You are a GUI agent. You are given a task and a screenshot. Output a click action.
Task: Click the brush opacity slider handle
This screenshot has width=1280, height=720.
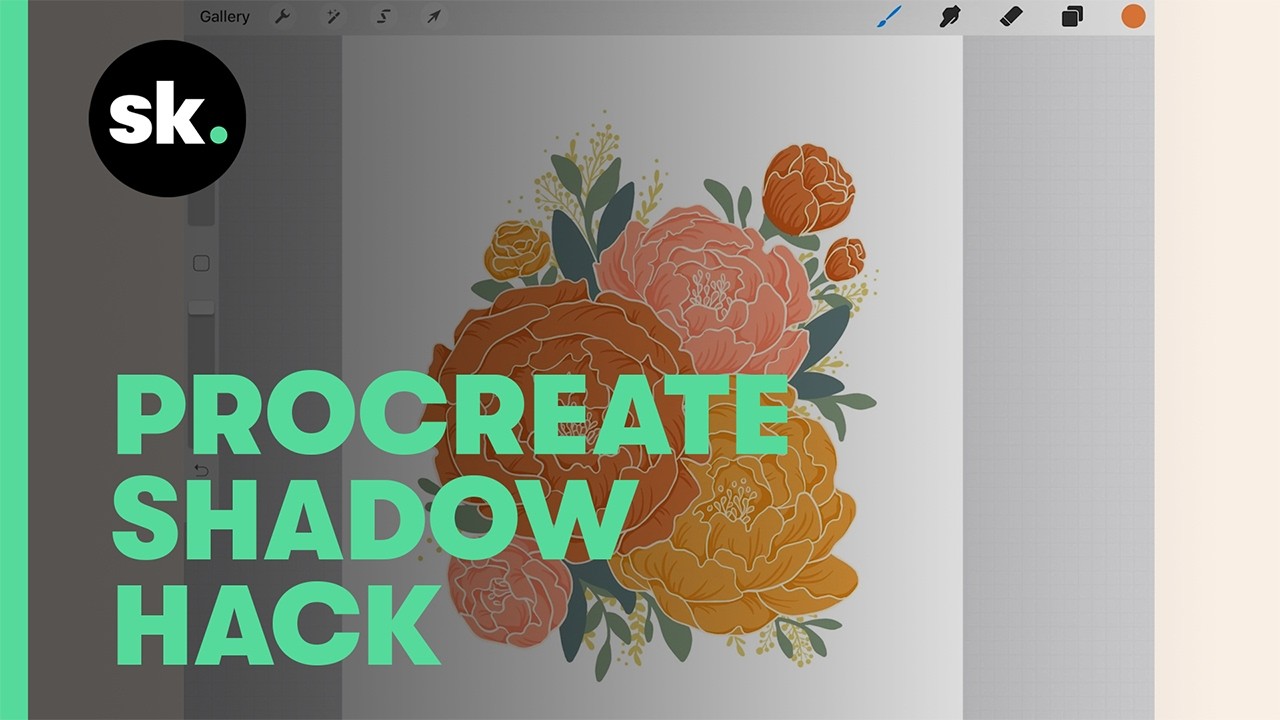coord(201,308)
